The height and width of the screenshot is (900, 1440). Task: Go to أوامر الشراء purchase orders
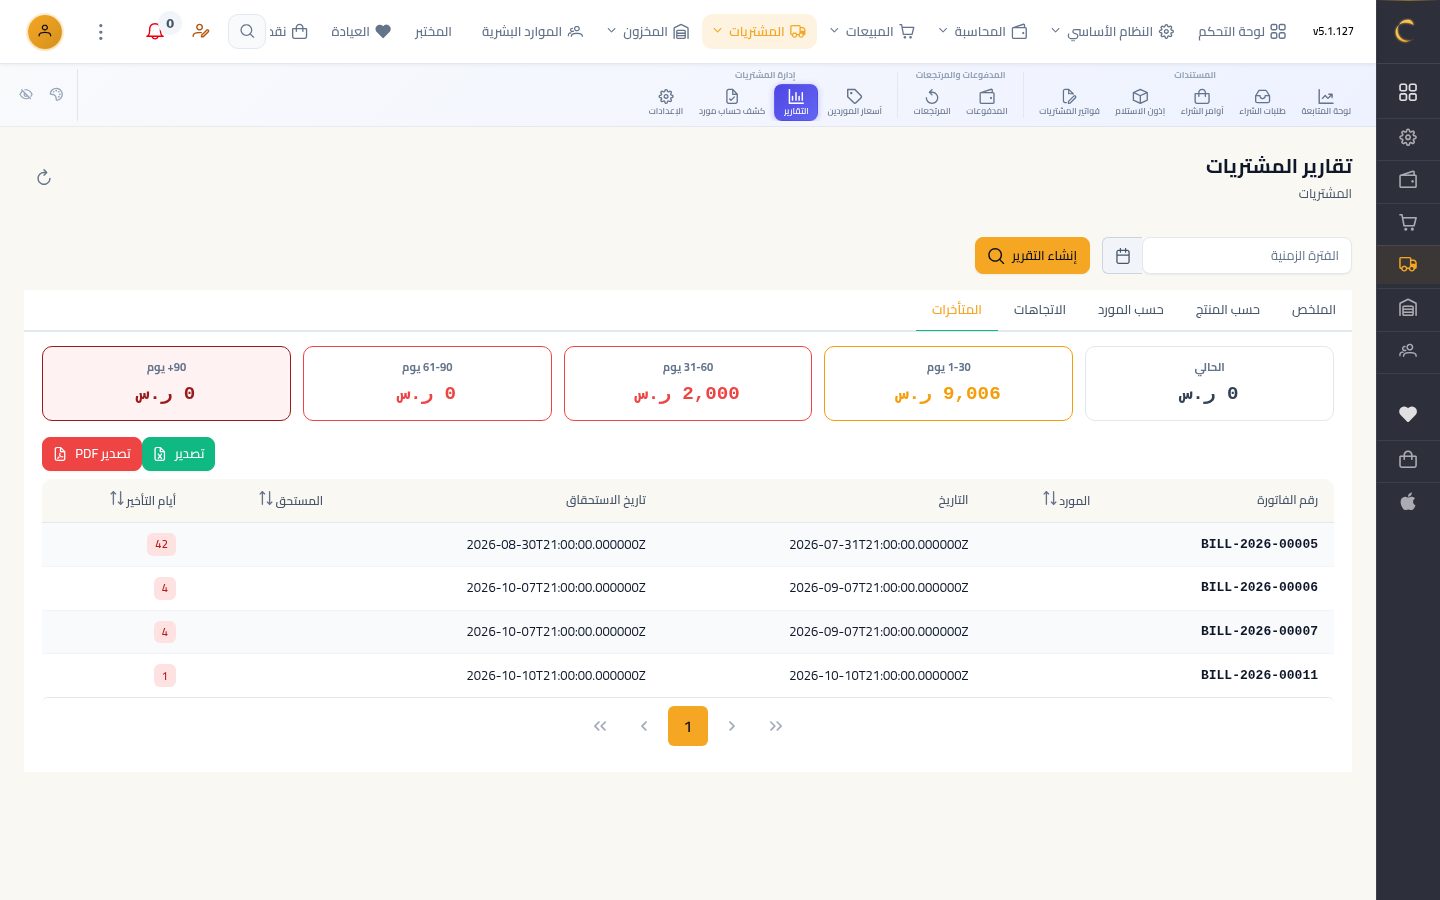(1202, 102)
